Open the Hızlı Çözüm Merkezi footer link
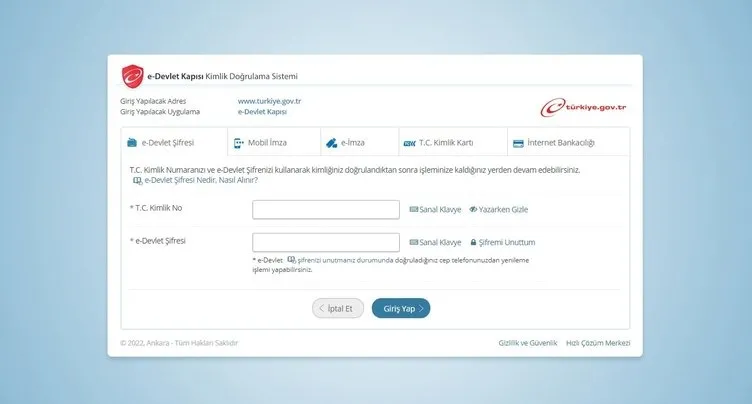 tap(598, 343)
